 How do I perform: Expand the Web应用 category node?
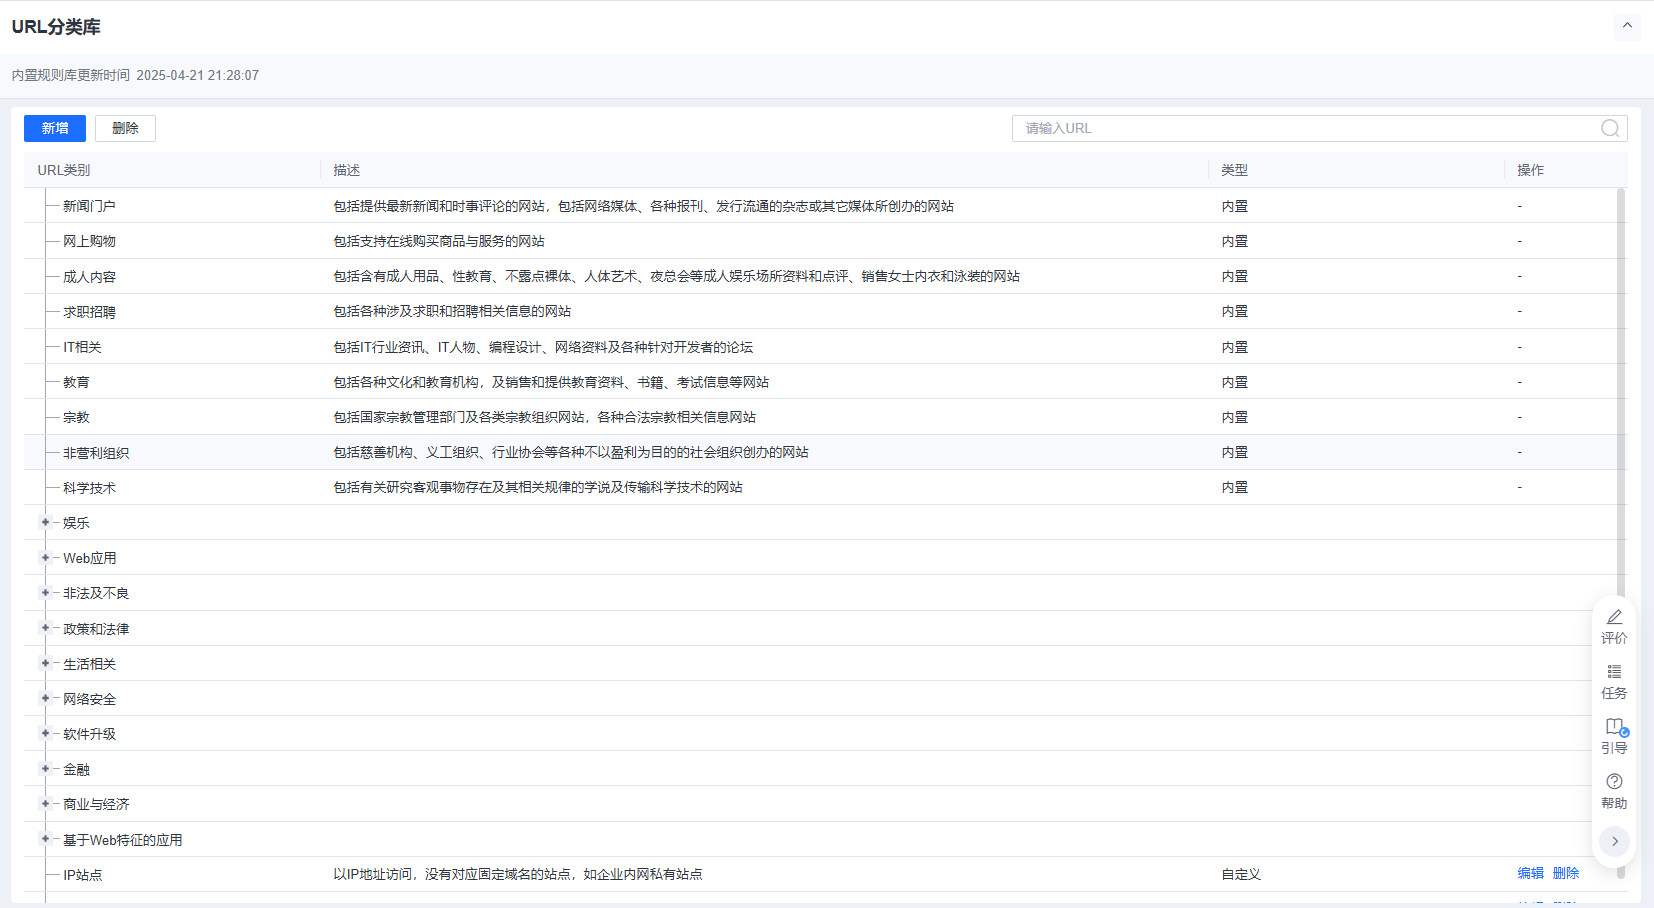click(45, 558)
